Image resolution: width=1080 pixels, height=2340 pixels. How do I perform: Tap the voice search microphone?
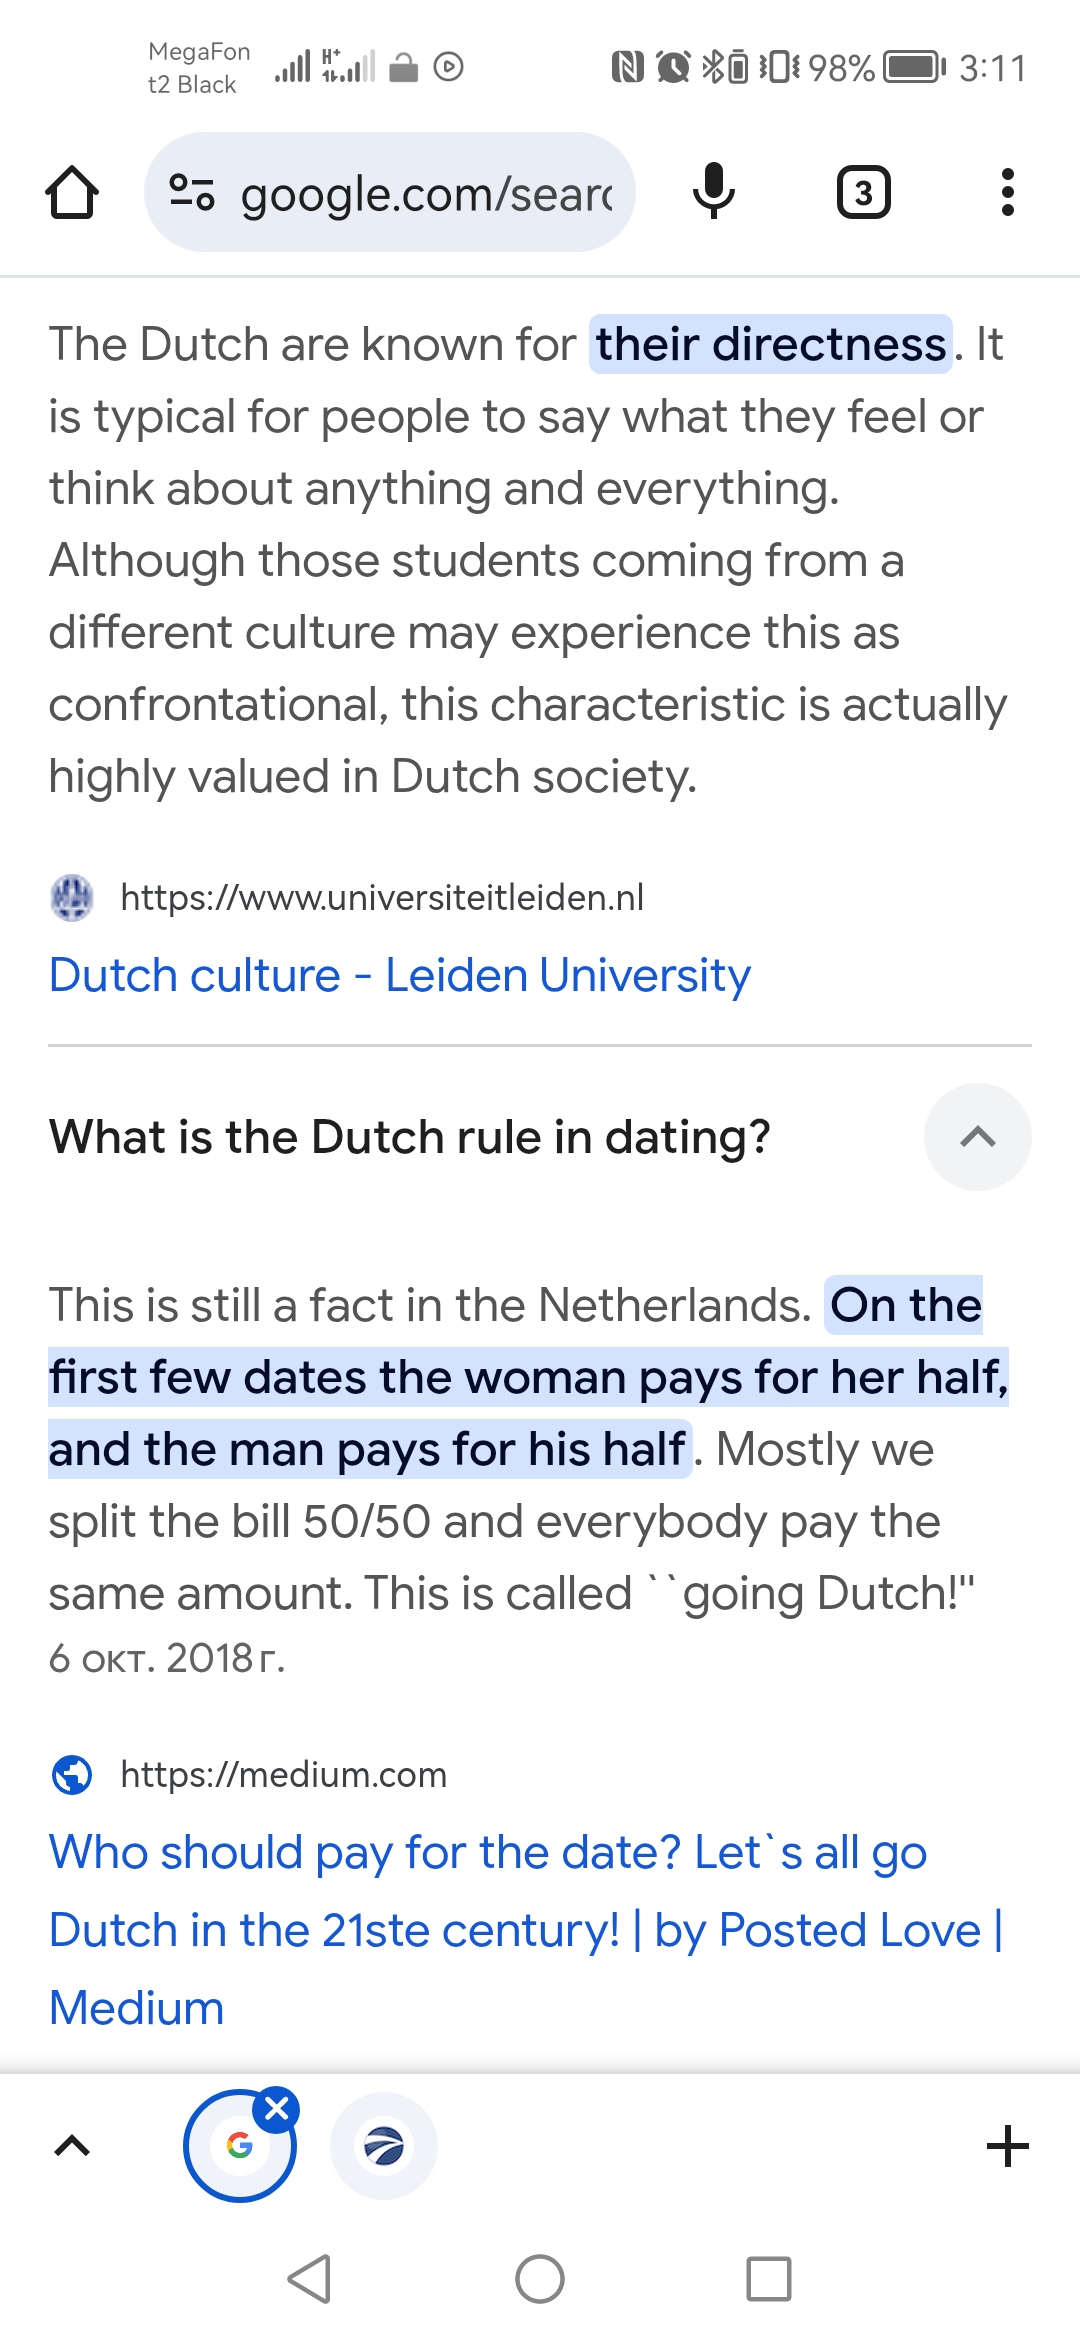pos(713,192)
